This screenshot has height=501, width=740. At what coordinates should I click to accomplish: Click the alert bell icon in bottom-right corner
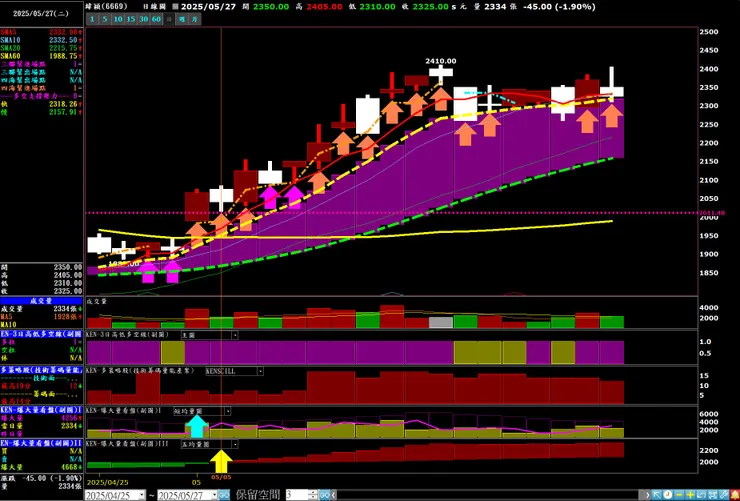pyautogui.click(x=734, y=495)
